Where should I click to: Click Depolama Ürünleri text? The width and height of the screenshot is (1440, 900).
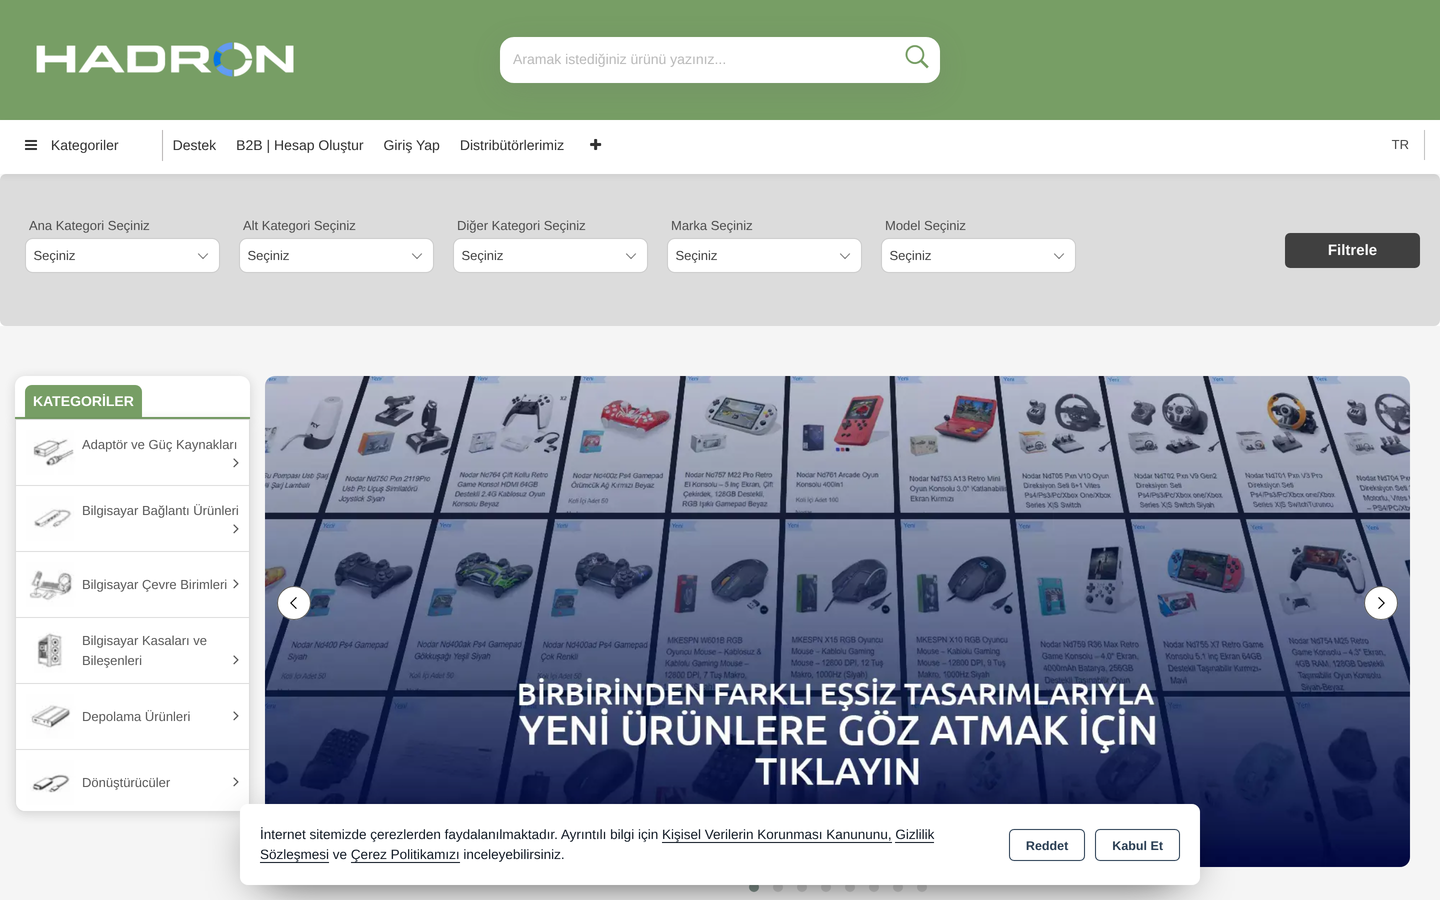tap(136, 716)
